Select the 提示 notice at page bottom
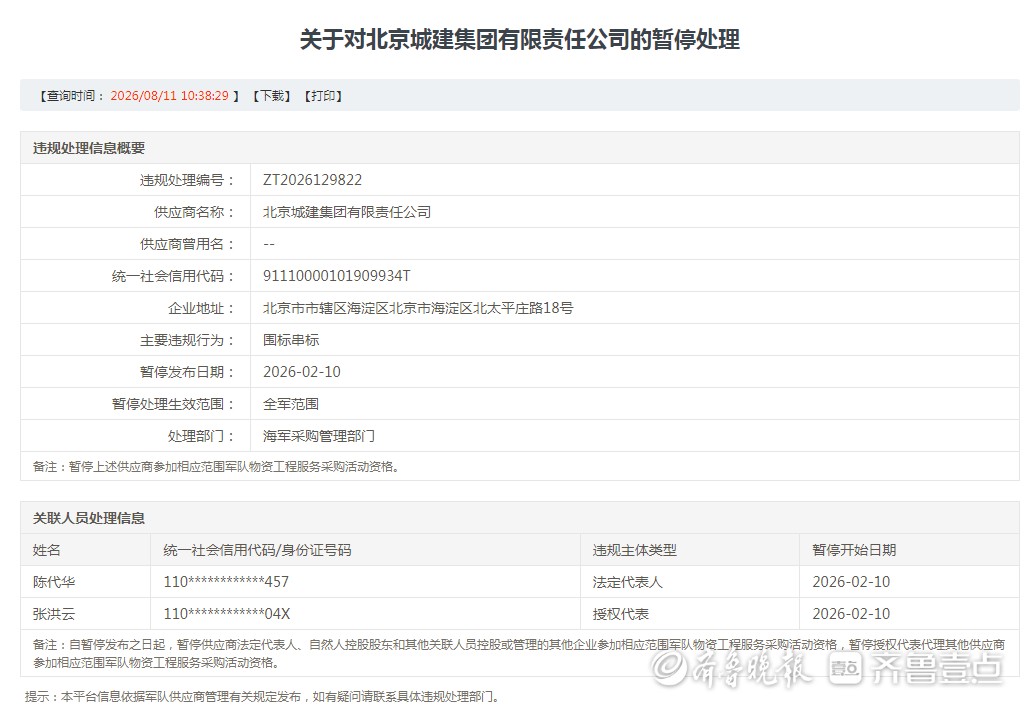Screen dimensions: 1036x722 262,697
